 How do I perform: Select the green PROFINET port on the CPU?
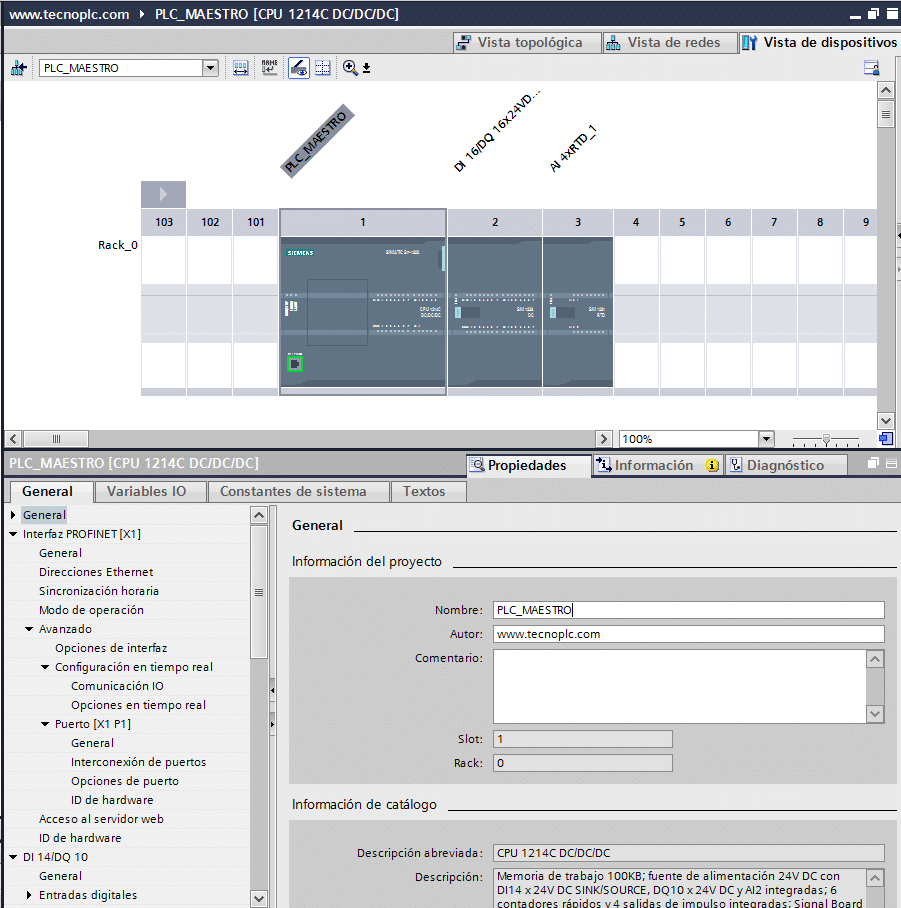click(x=295, y=364)
